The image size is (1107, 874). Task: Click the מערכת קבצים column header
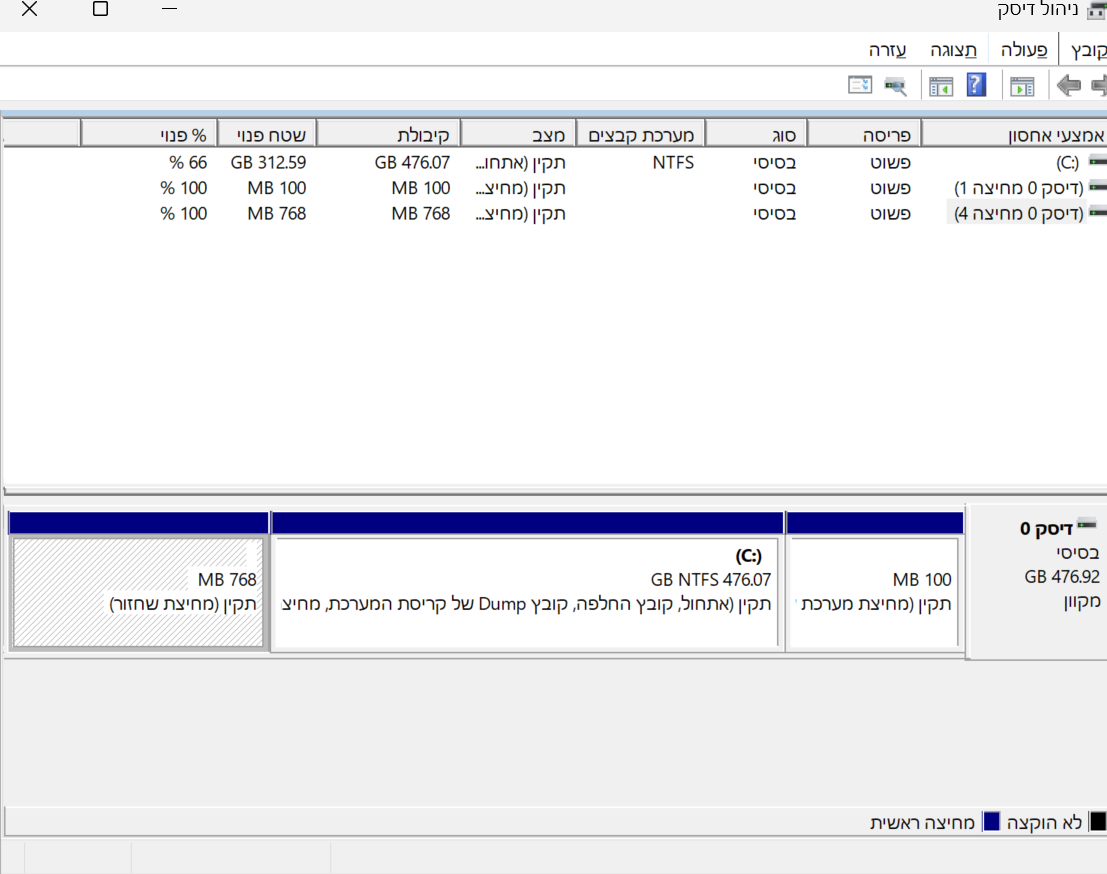pyautogui.click(x=641, y=134)
